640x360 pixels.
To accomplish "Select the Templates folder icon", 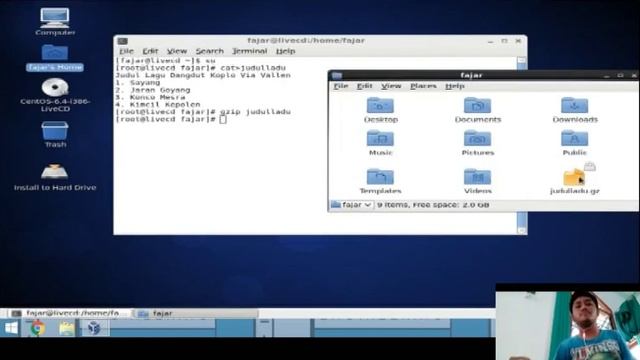I will pos(380,177).
